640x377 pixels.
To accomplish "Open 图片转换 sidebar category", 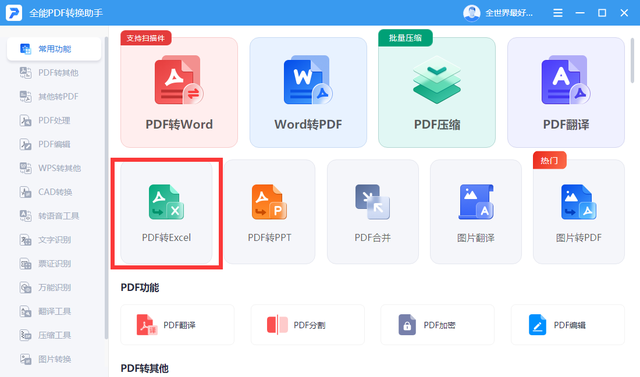I will [x=54, y=359].
